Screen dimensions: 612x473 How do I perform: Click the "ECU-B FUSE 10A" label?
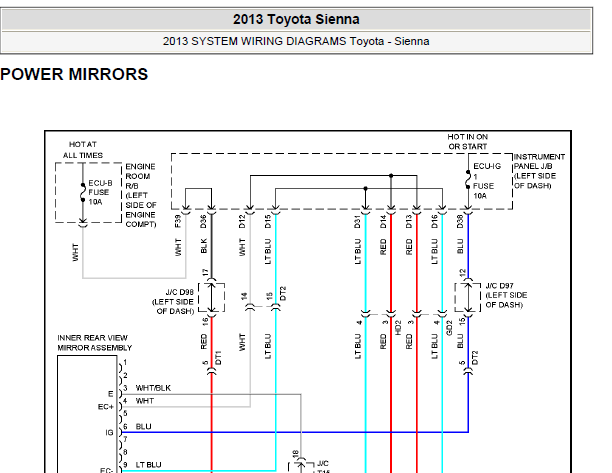(x=100, y=192)
